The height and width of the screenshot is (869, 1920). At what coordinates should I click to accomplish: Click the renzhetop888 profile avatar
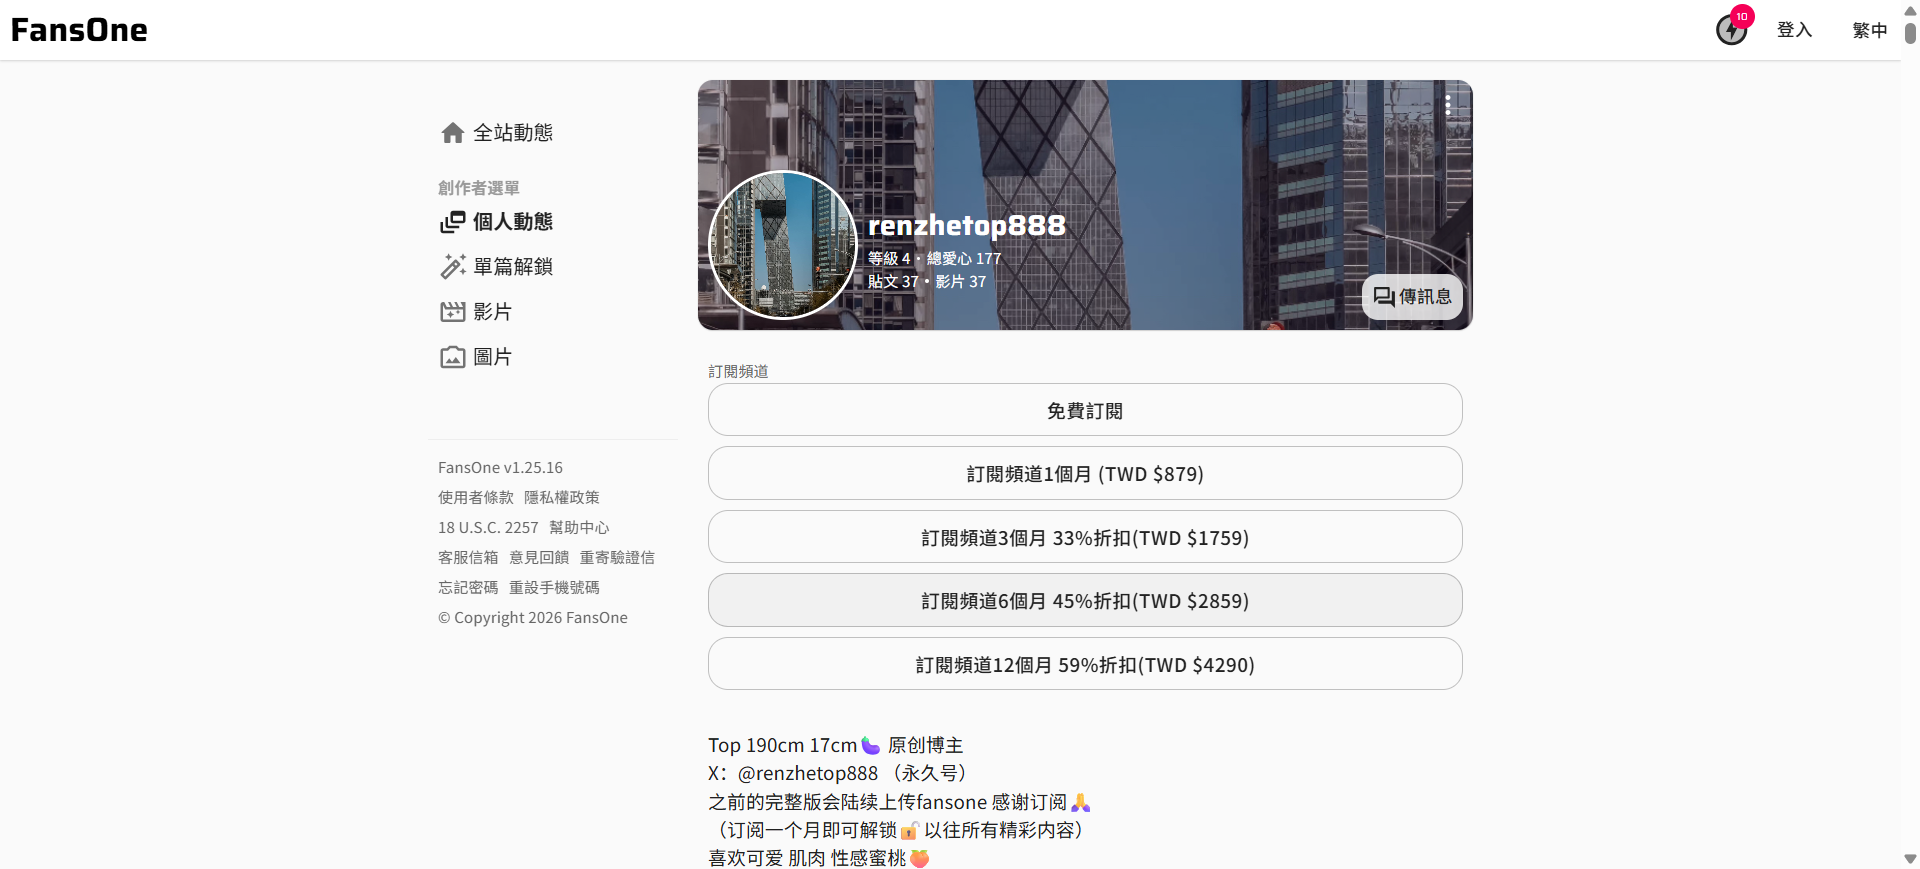[x=783, y=245]
